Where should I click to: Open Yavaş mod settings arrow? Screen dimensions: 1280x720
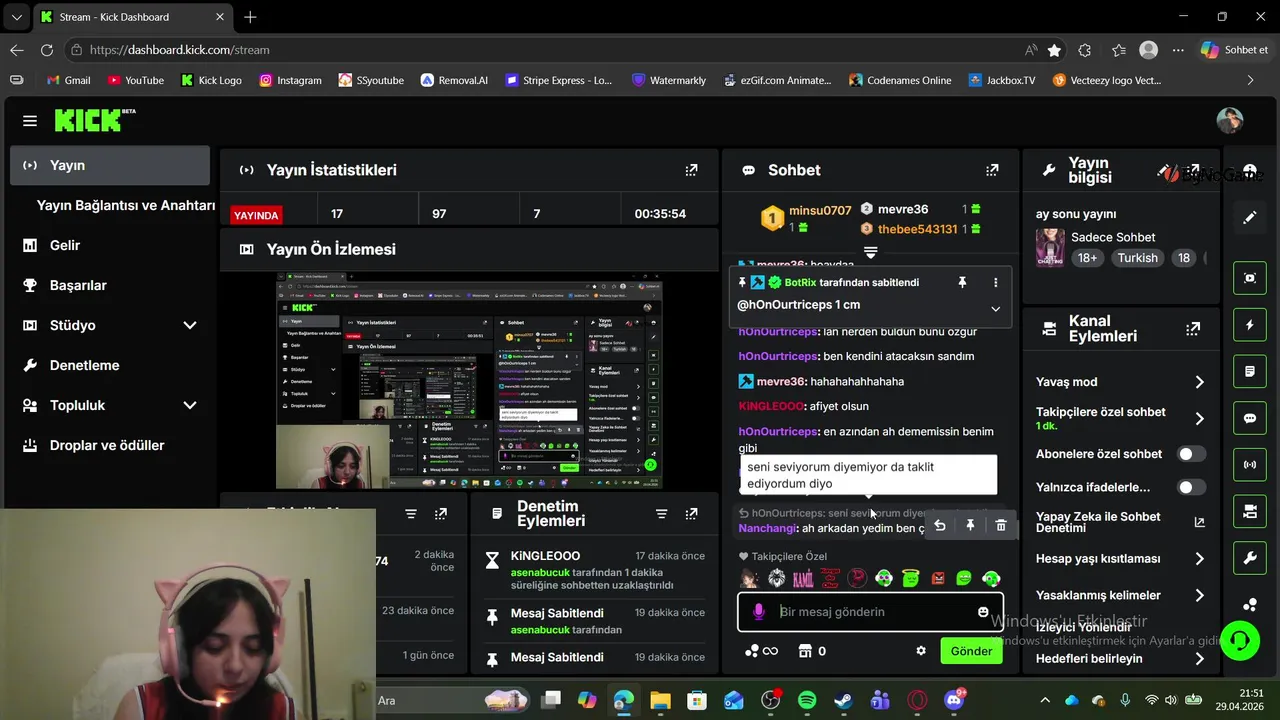click(1199, 382)
